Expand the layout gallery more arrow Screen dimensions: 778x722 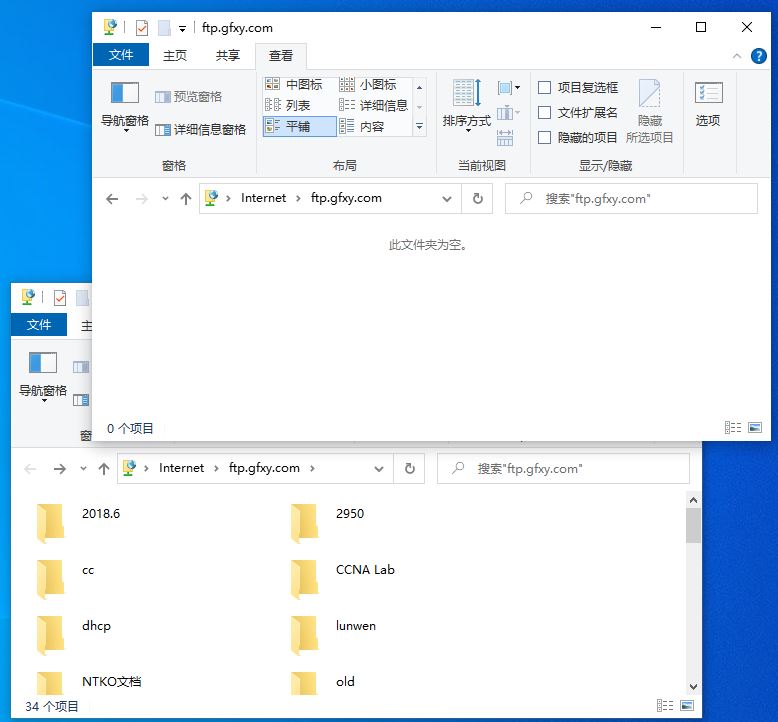420,127
